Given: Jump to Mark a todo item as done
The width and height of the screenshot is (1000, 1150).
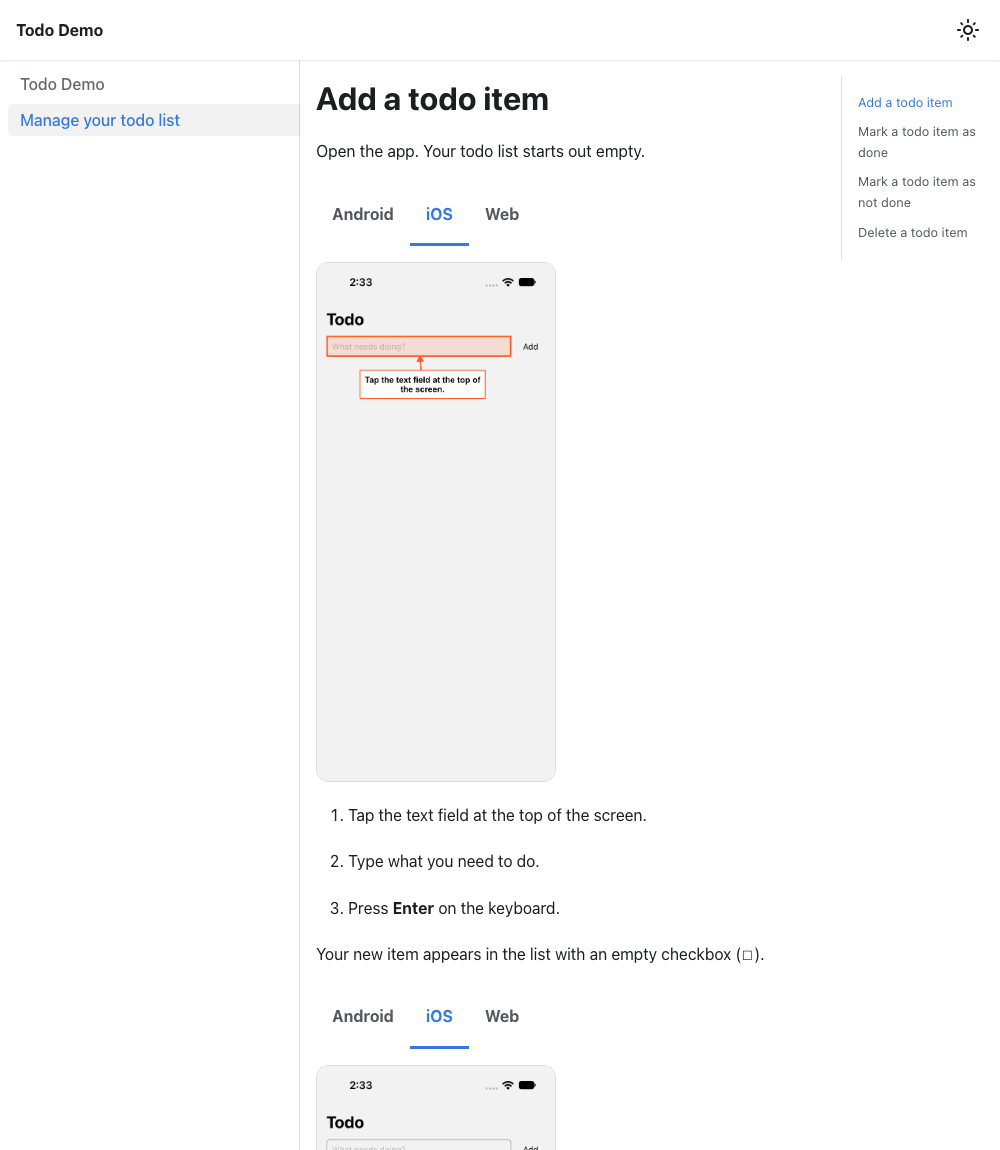Looking at the screenshot, I should [x=916, y=142].
